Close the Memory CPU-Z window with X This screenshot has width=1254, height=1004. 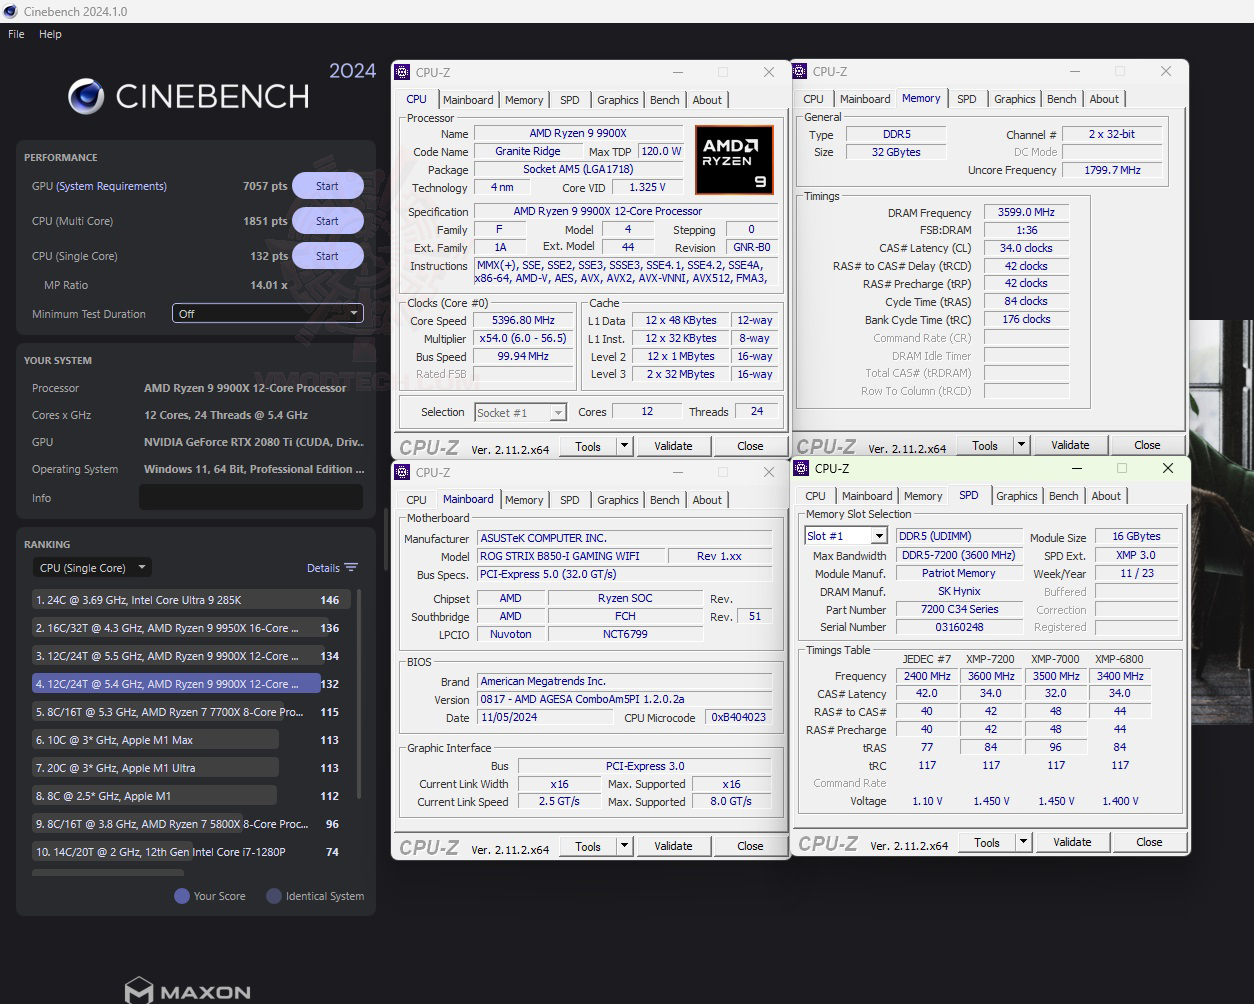pos(1166,71)
